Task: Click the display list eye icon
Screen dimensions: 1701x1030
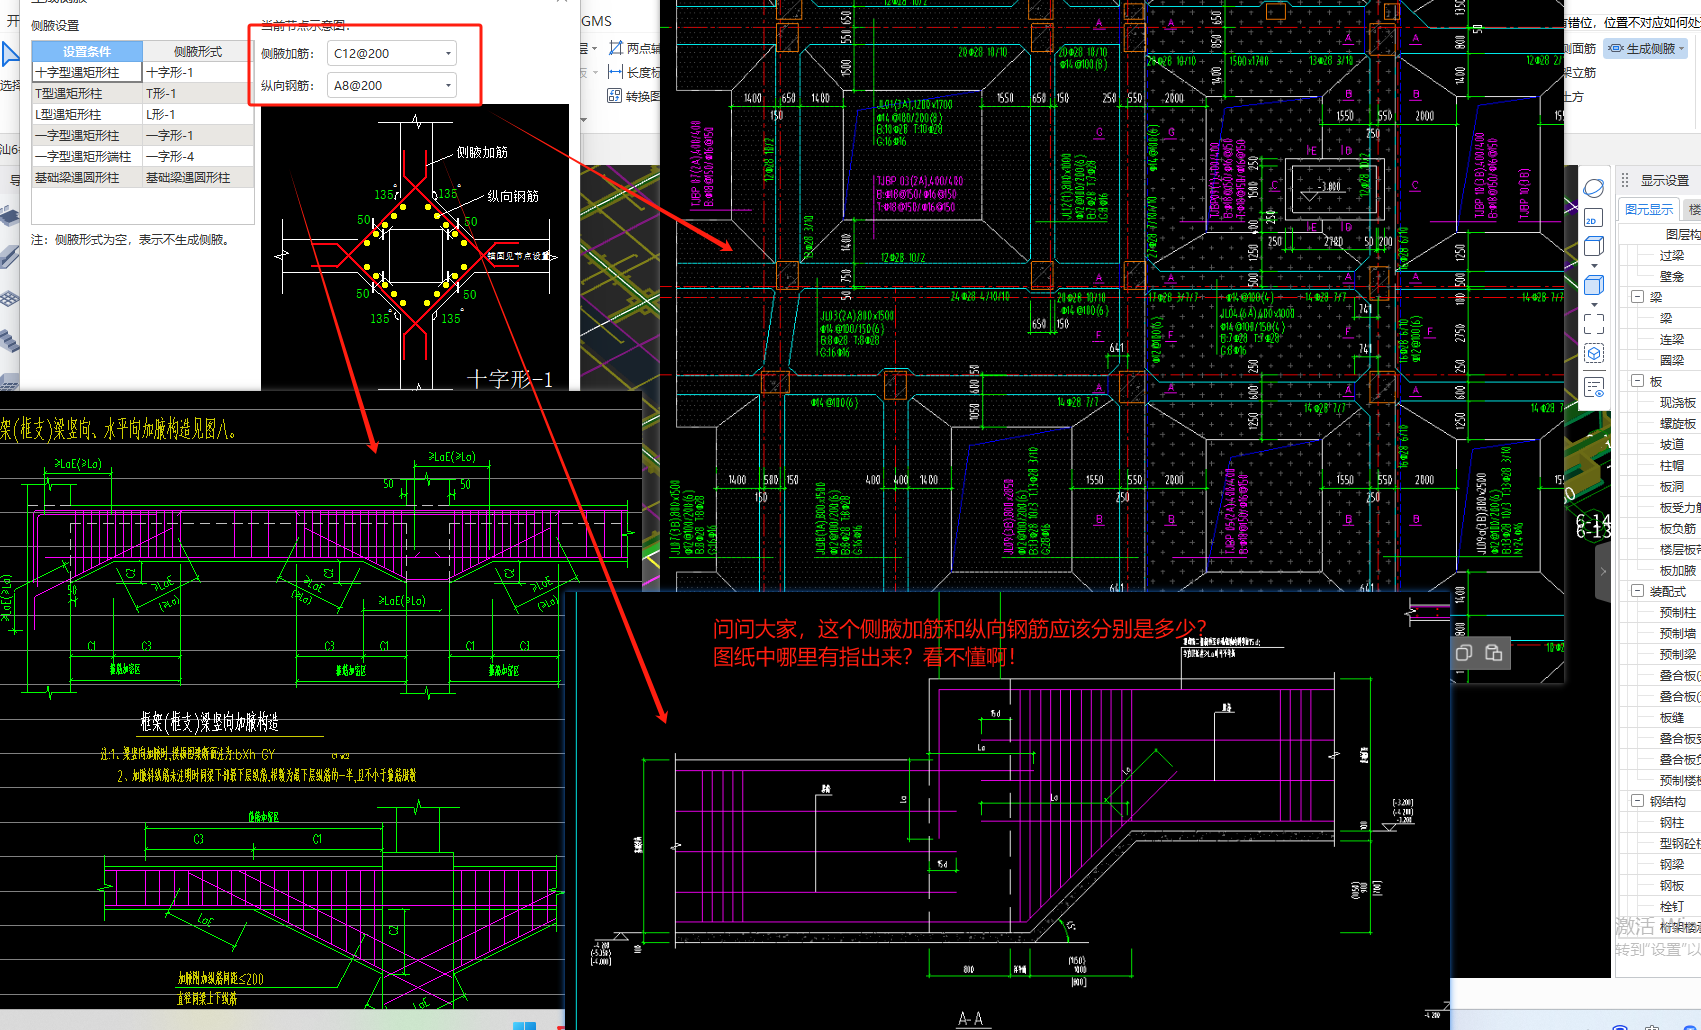Action: (1594, 387)
